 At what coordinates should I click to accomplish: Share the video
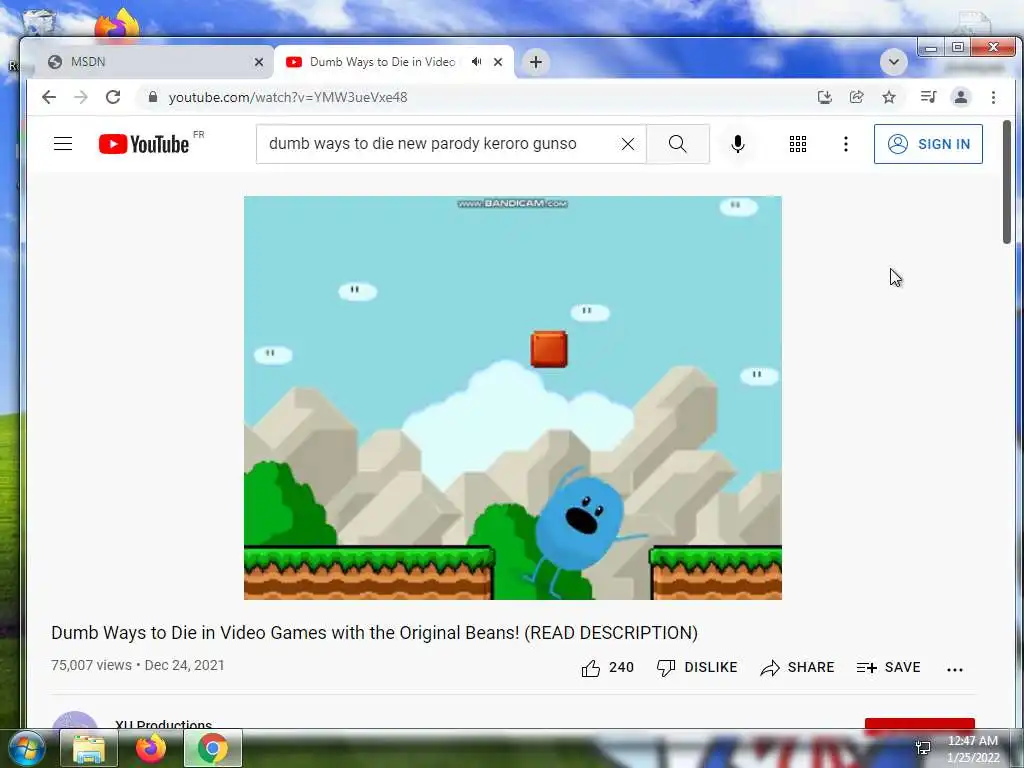pos(797,667)
